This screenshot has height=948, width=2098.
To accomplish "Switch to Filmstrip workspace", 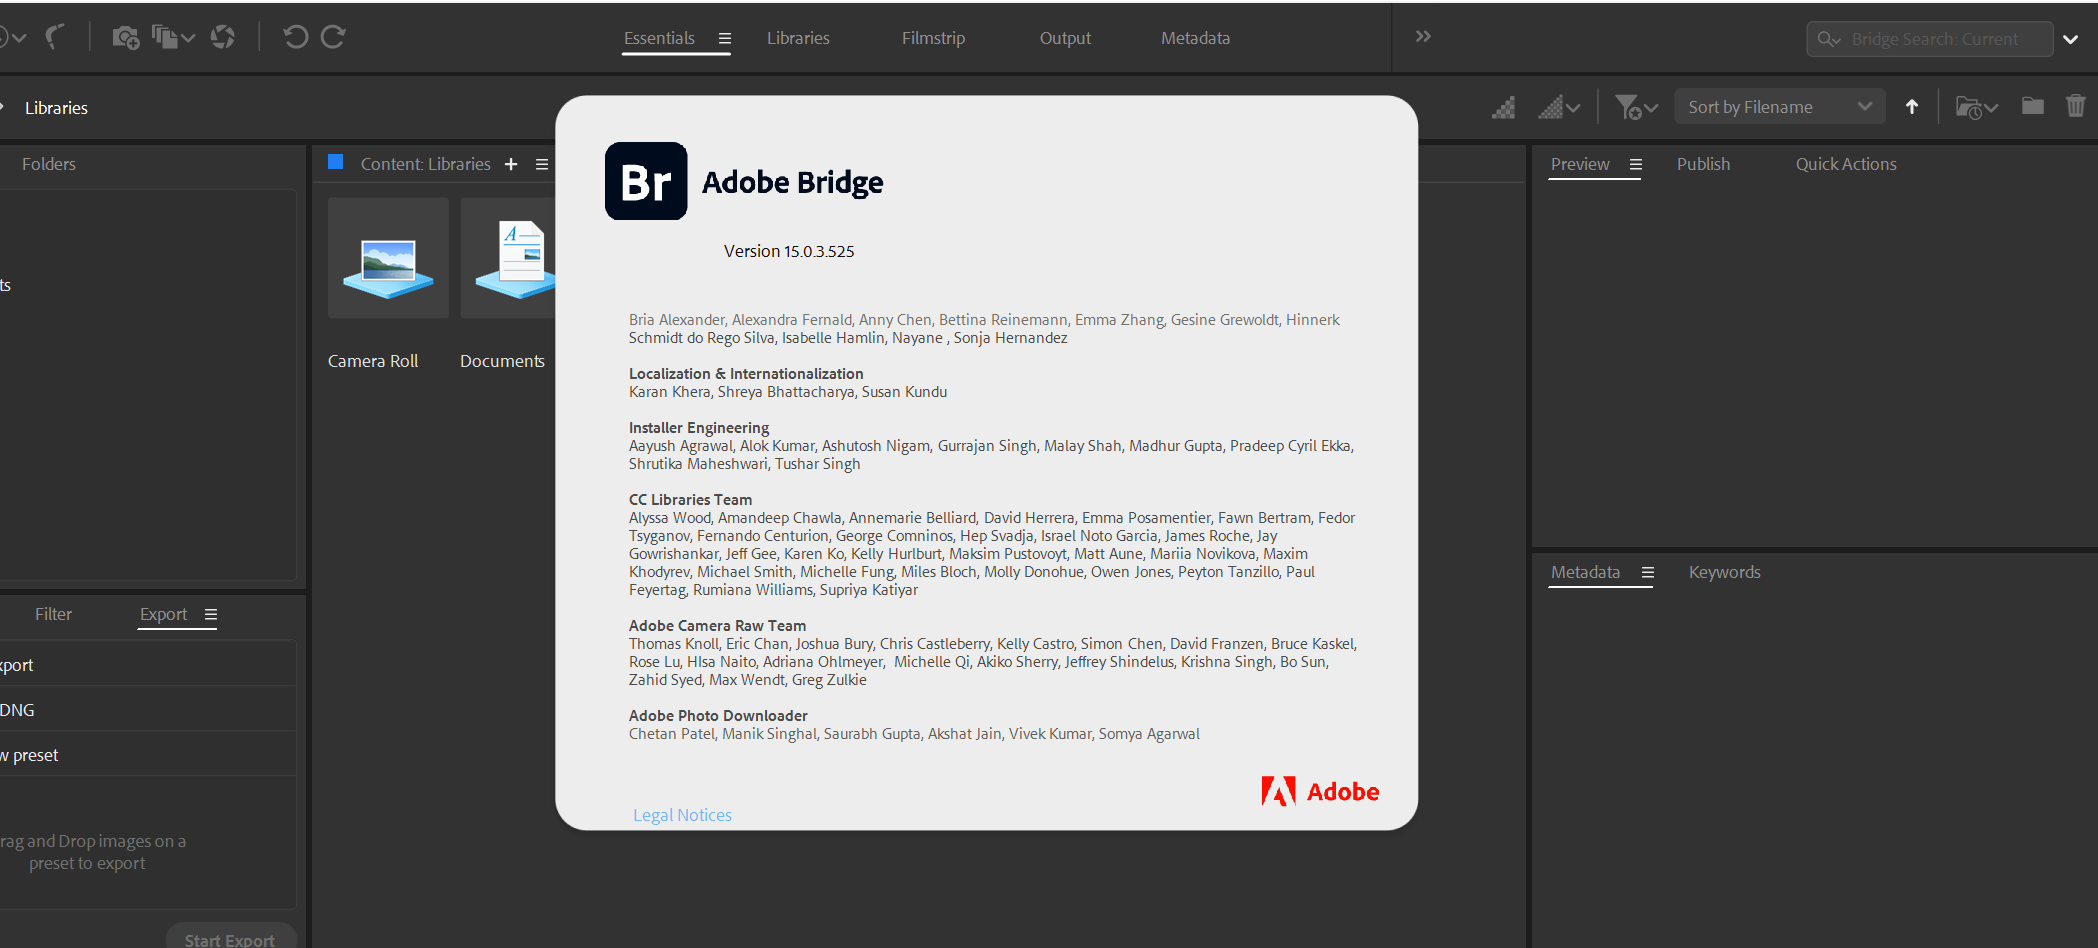I will click(933, 38).
